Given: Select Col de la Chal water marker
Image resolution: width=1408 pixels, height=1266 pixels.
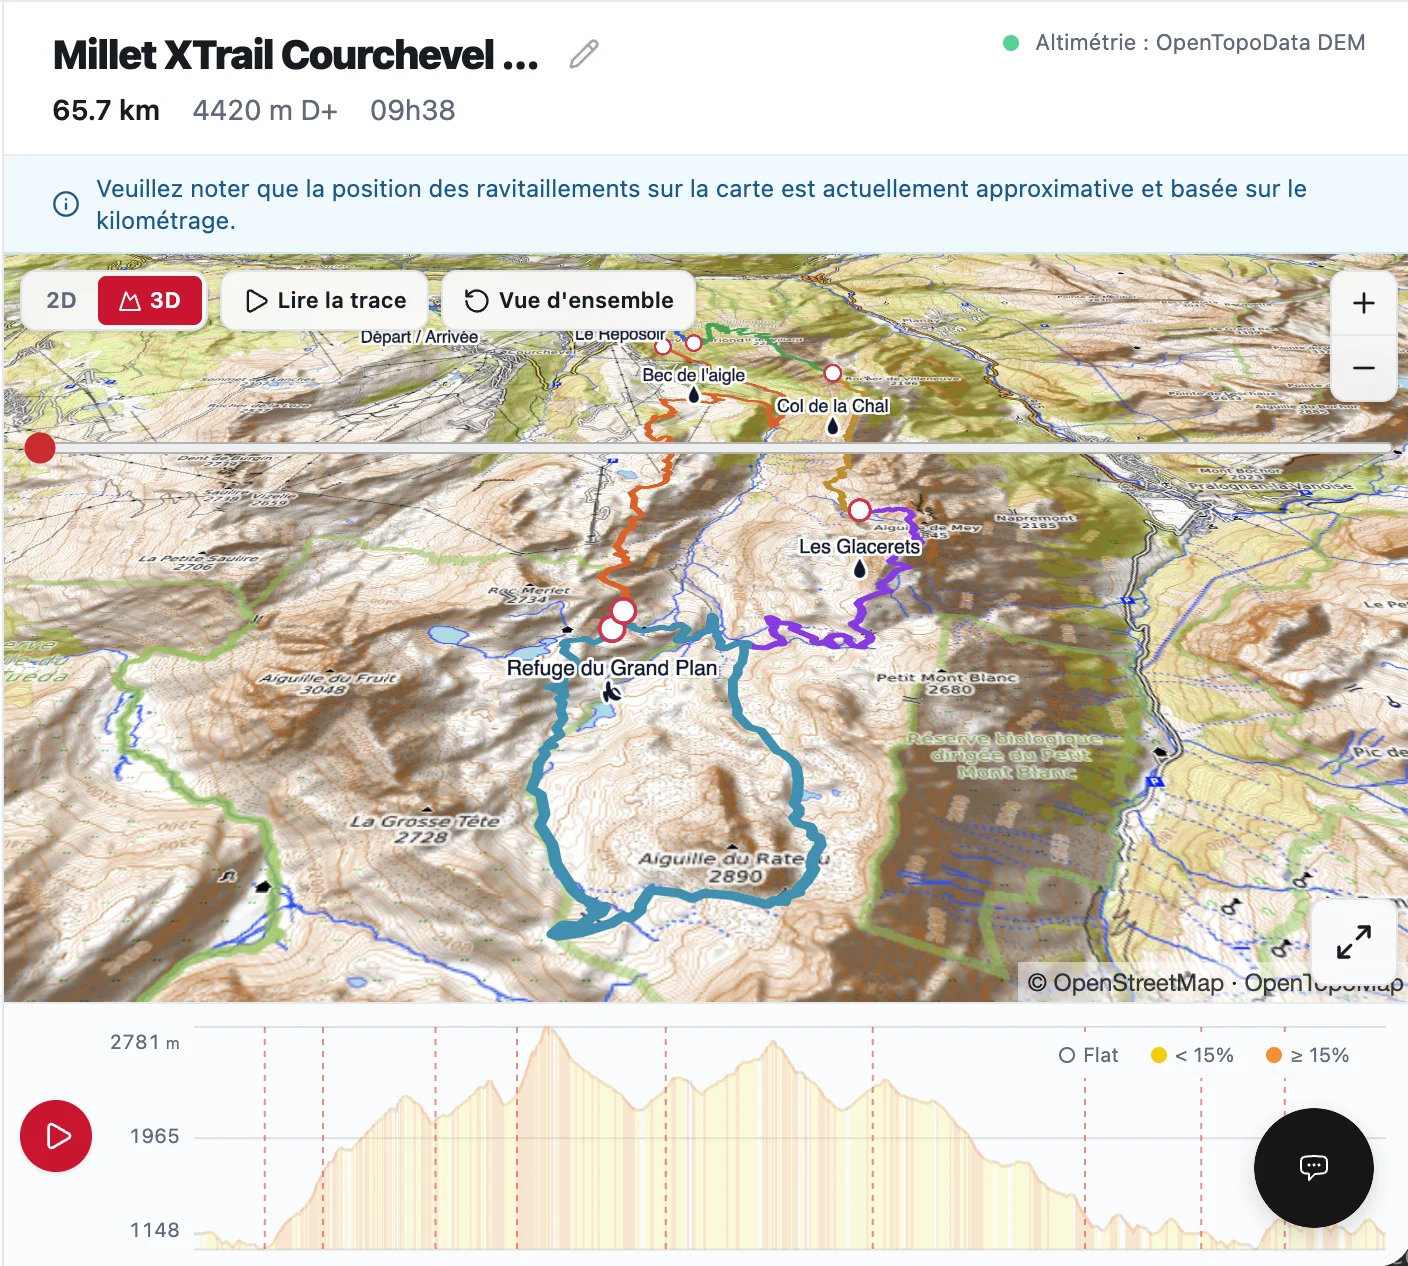Looking at the screenshot, I should click(832, 427).
